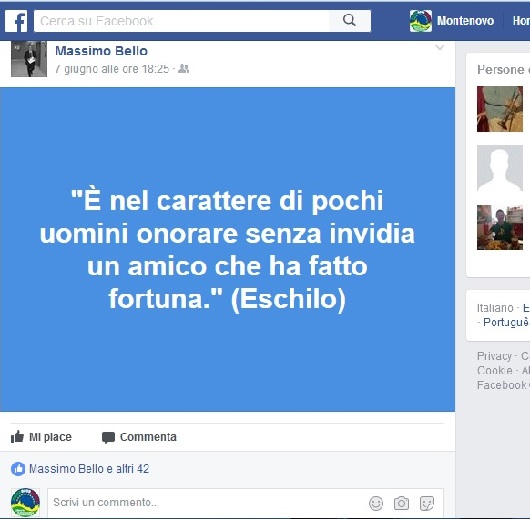Click the Facebook logo icon
Viewport: 530px width, 519px height.
pos(16,21)
